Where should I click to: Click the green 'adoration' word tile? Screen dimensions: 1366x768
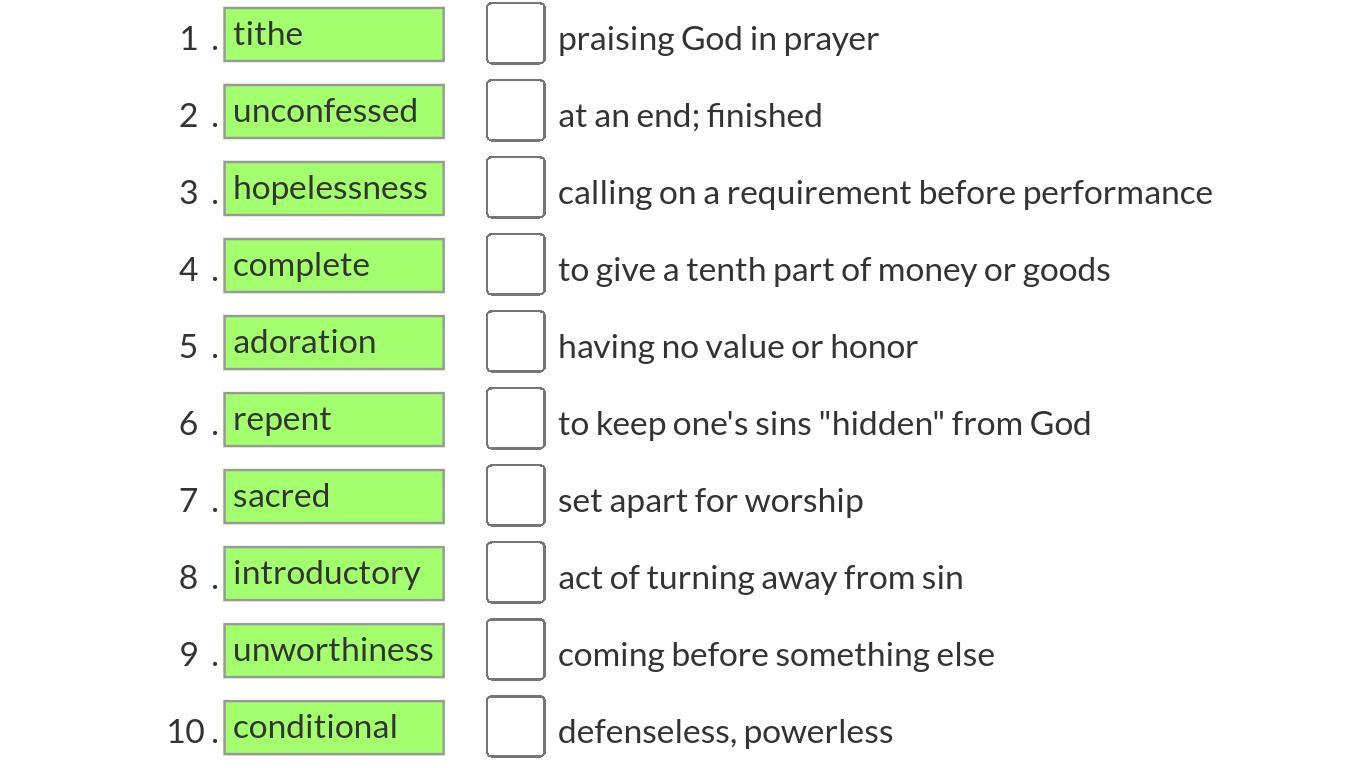(x=334, y=343)
